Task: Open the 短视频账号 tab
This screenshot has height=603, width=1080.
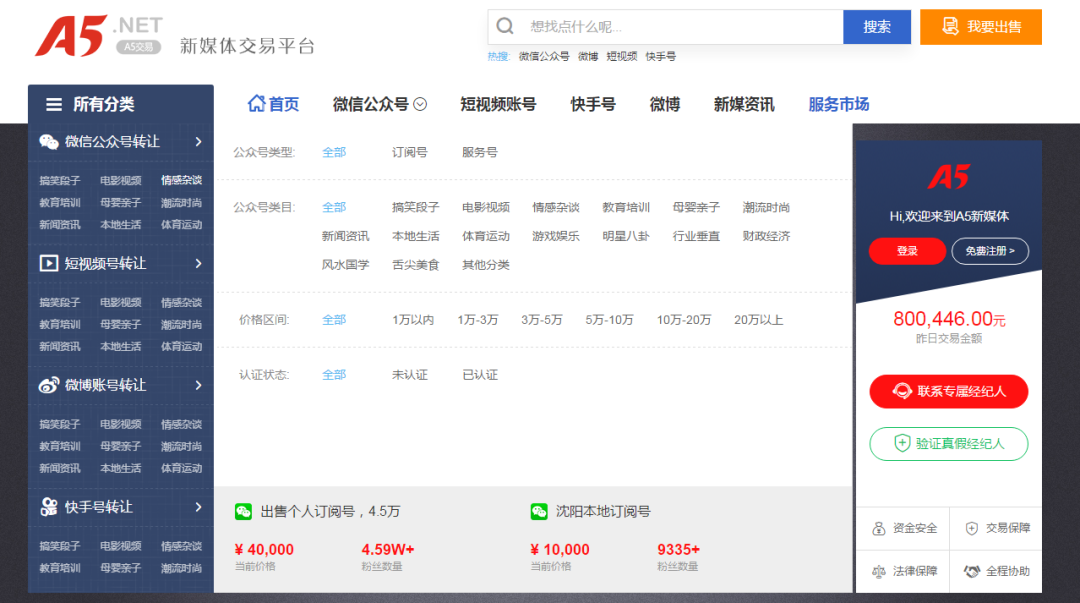Action: point(498,104)
